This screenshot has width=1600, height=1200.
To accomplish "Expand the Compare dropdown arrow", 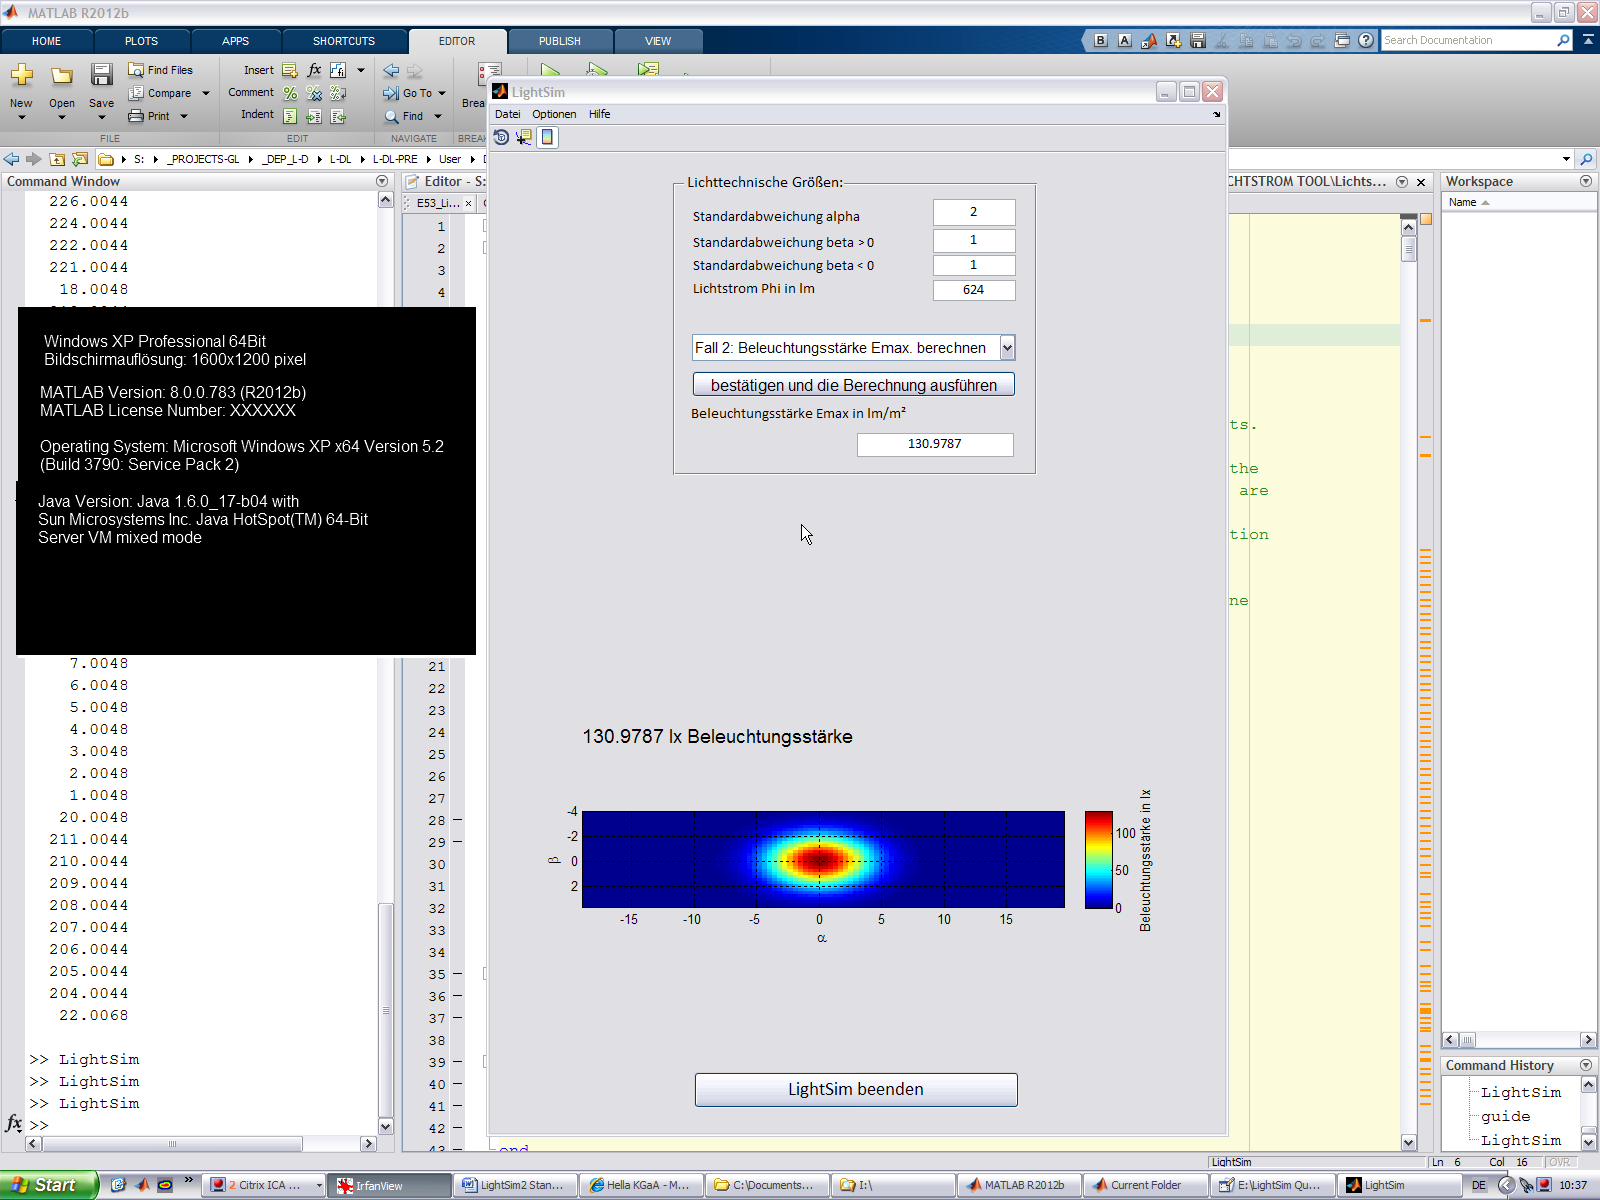I will click(206, 93).
